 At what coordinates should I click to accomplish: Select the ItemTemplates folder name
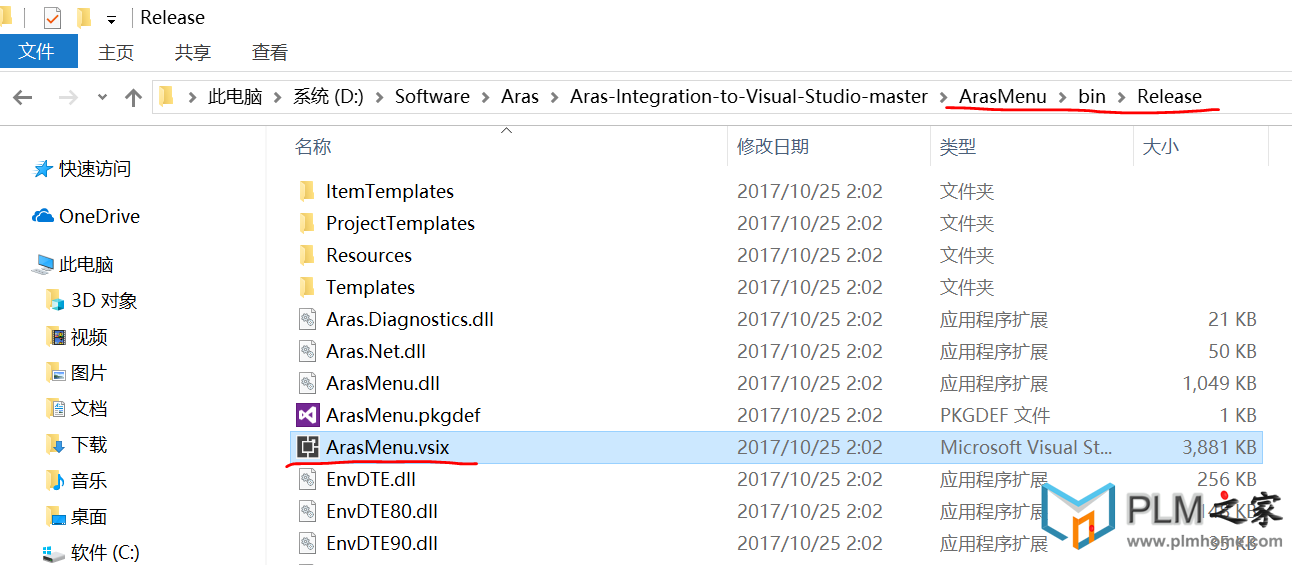tap(390, 191)
